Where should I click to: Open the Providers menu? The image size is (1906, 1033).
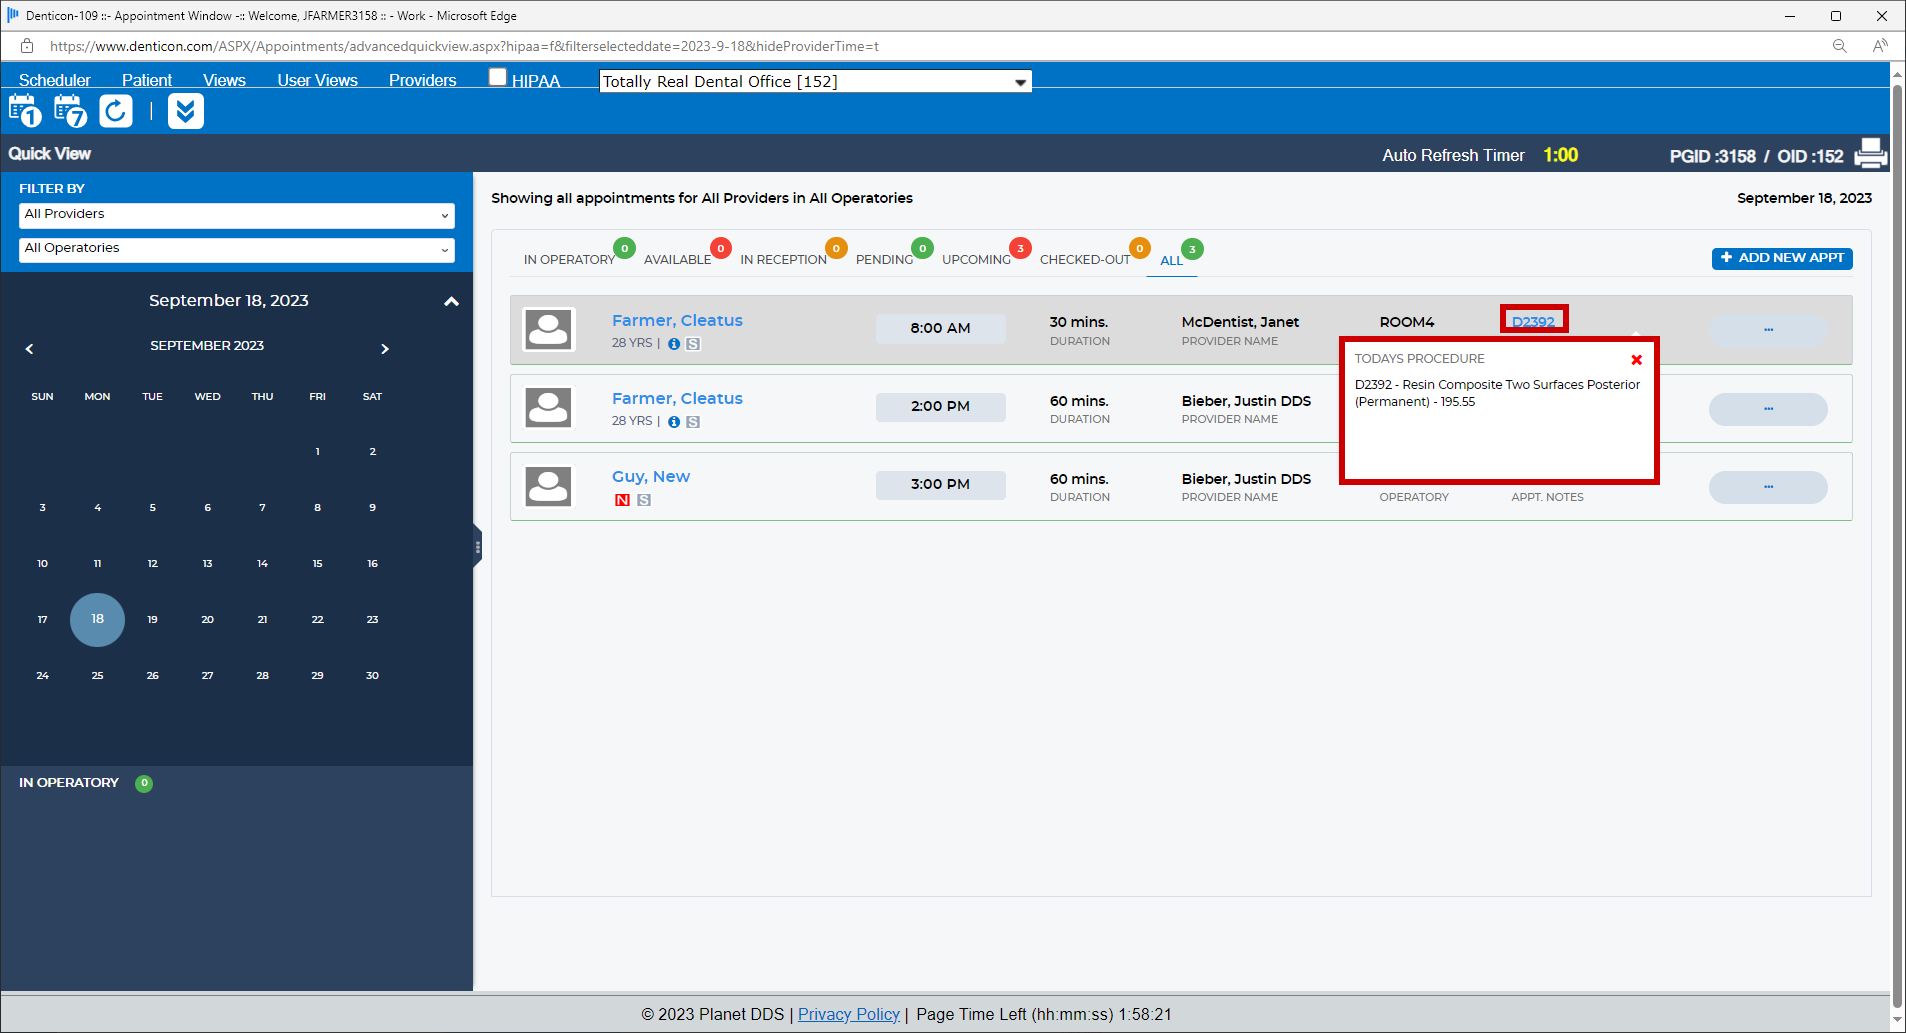422,80
